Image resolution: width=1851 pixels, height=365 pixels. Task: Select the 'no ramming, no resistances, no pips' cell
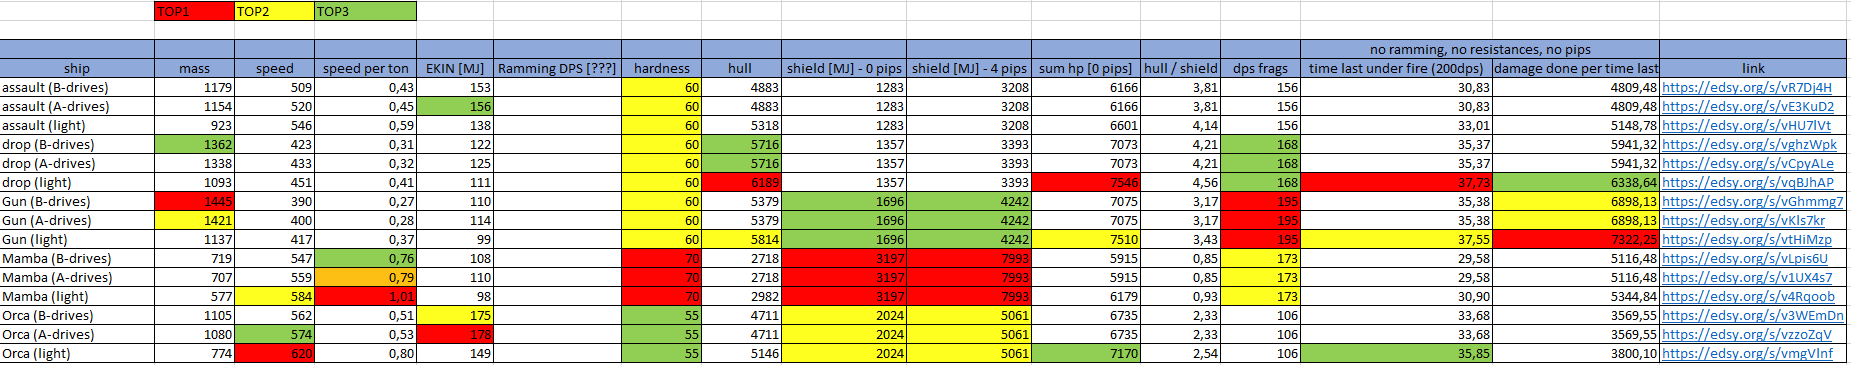1480,49
